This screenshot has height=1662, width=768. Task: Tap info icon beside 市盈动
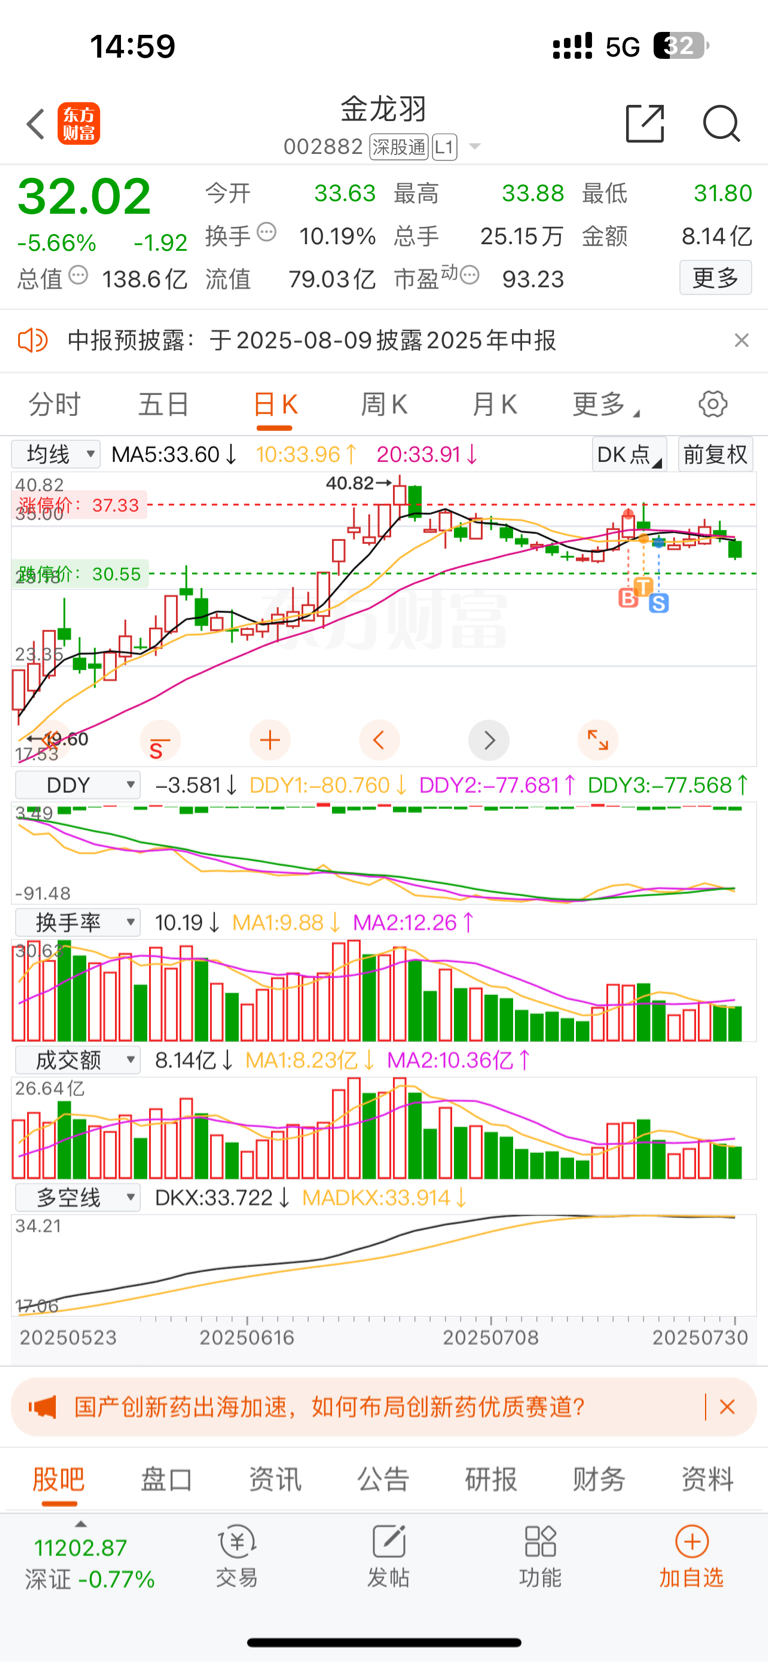tap(469, 274)
